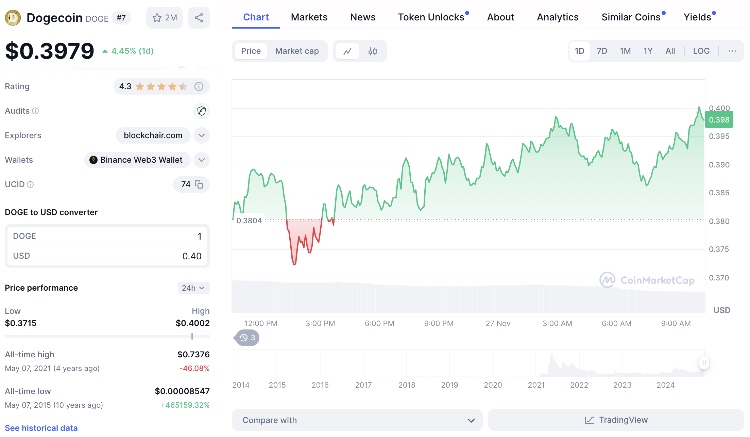750x437 pixels.
Task: Click the $0.3979 price heading
Action: coord(49,51)
